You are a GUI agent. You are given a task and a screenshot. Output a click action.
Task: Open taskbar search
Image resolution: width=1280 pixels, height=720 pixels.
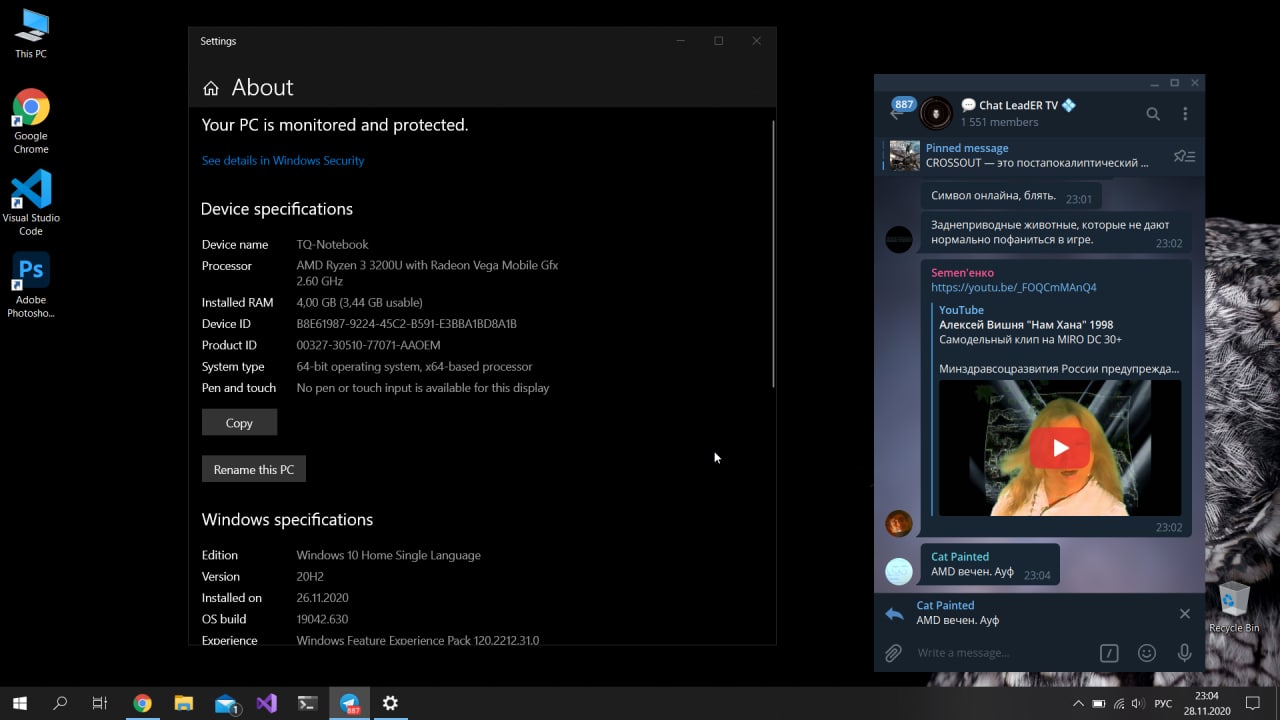(x=60, y=703)
